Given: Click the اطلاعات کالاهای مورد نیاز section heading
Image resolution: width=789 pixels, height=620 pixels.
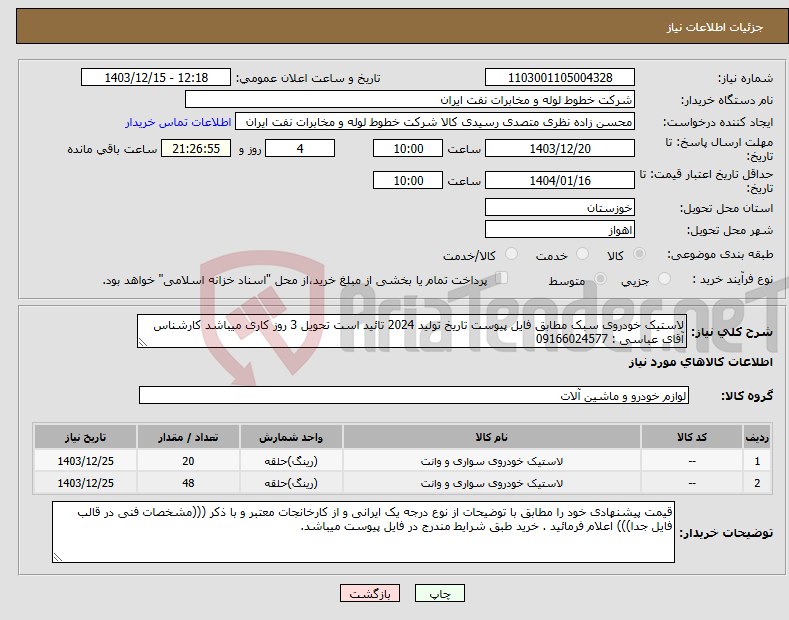Looking at the screenshot, I should tap(700, 362).
